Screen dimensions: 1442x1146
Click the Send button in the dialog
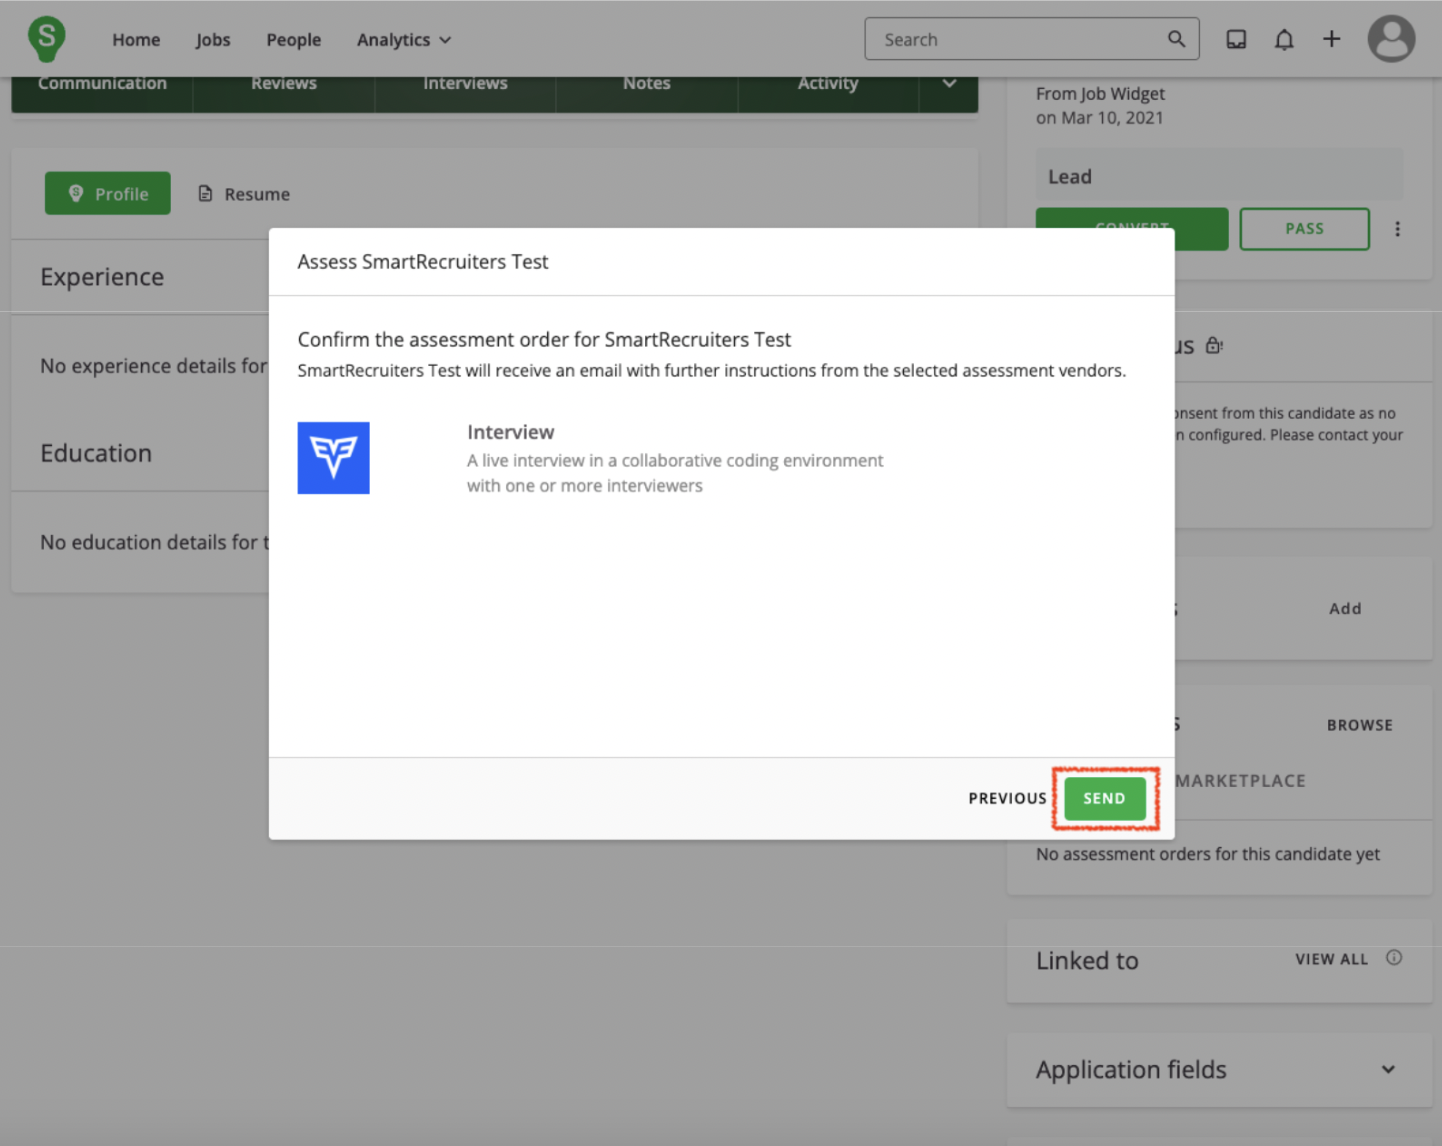(x=1104, y=798)
